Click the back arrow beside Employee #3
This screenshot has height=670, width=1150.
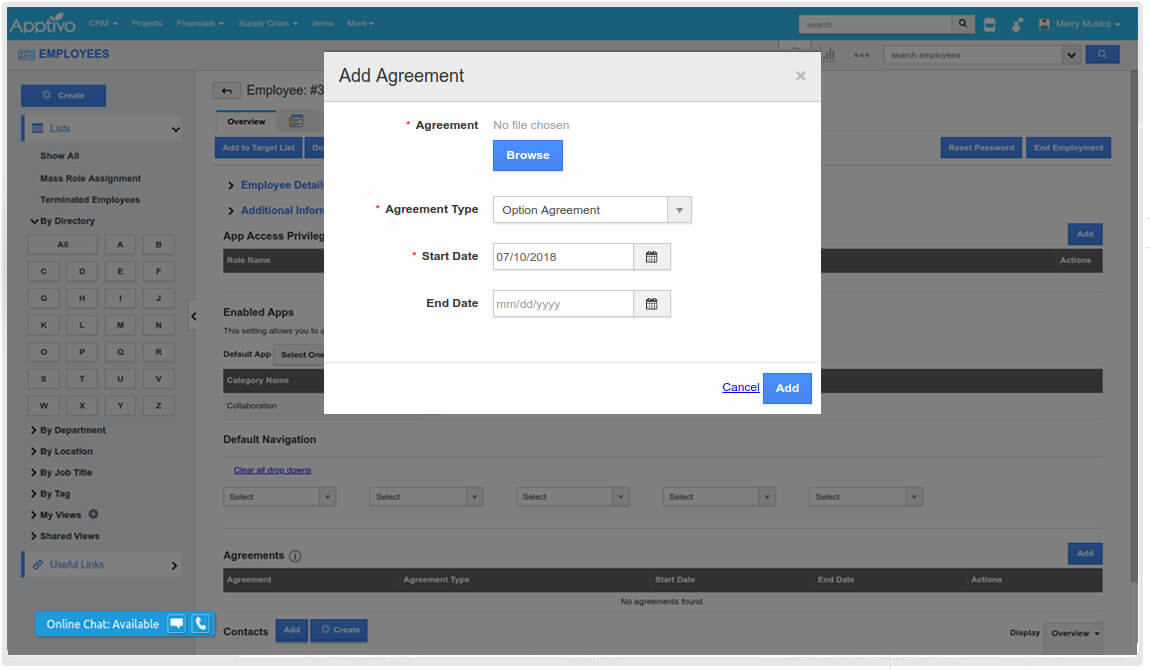[x=226, y=89]
